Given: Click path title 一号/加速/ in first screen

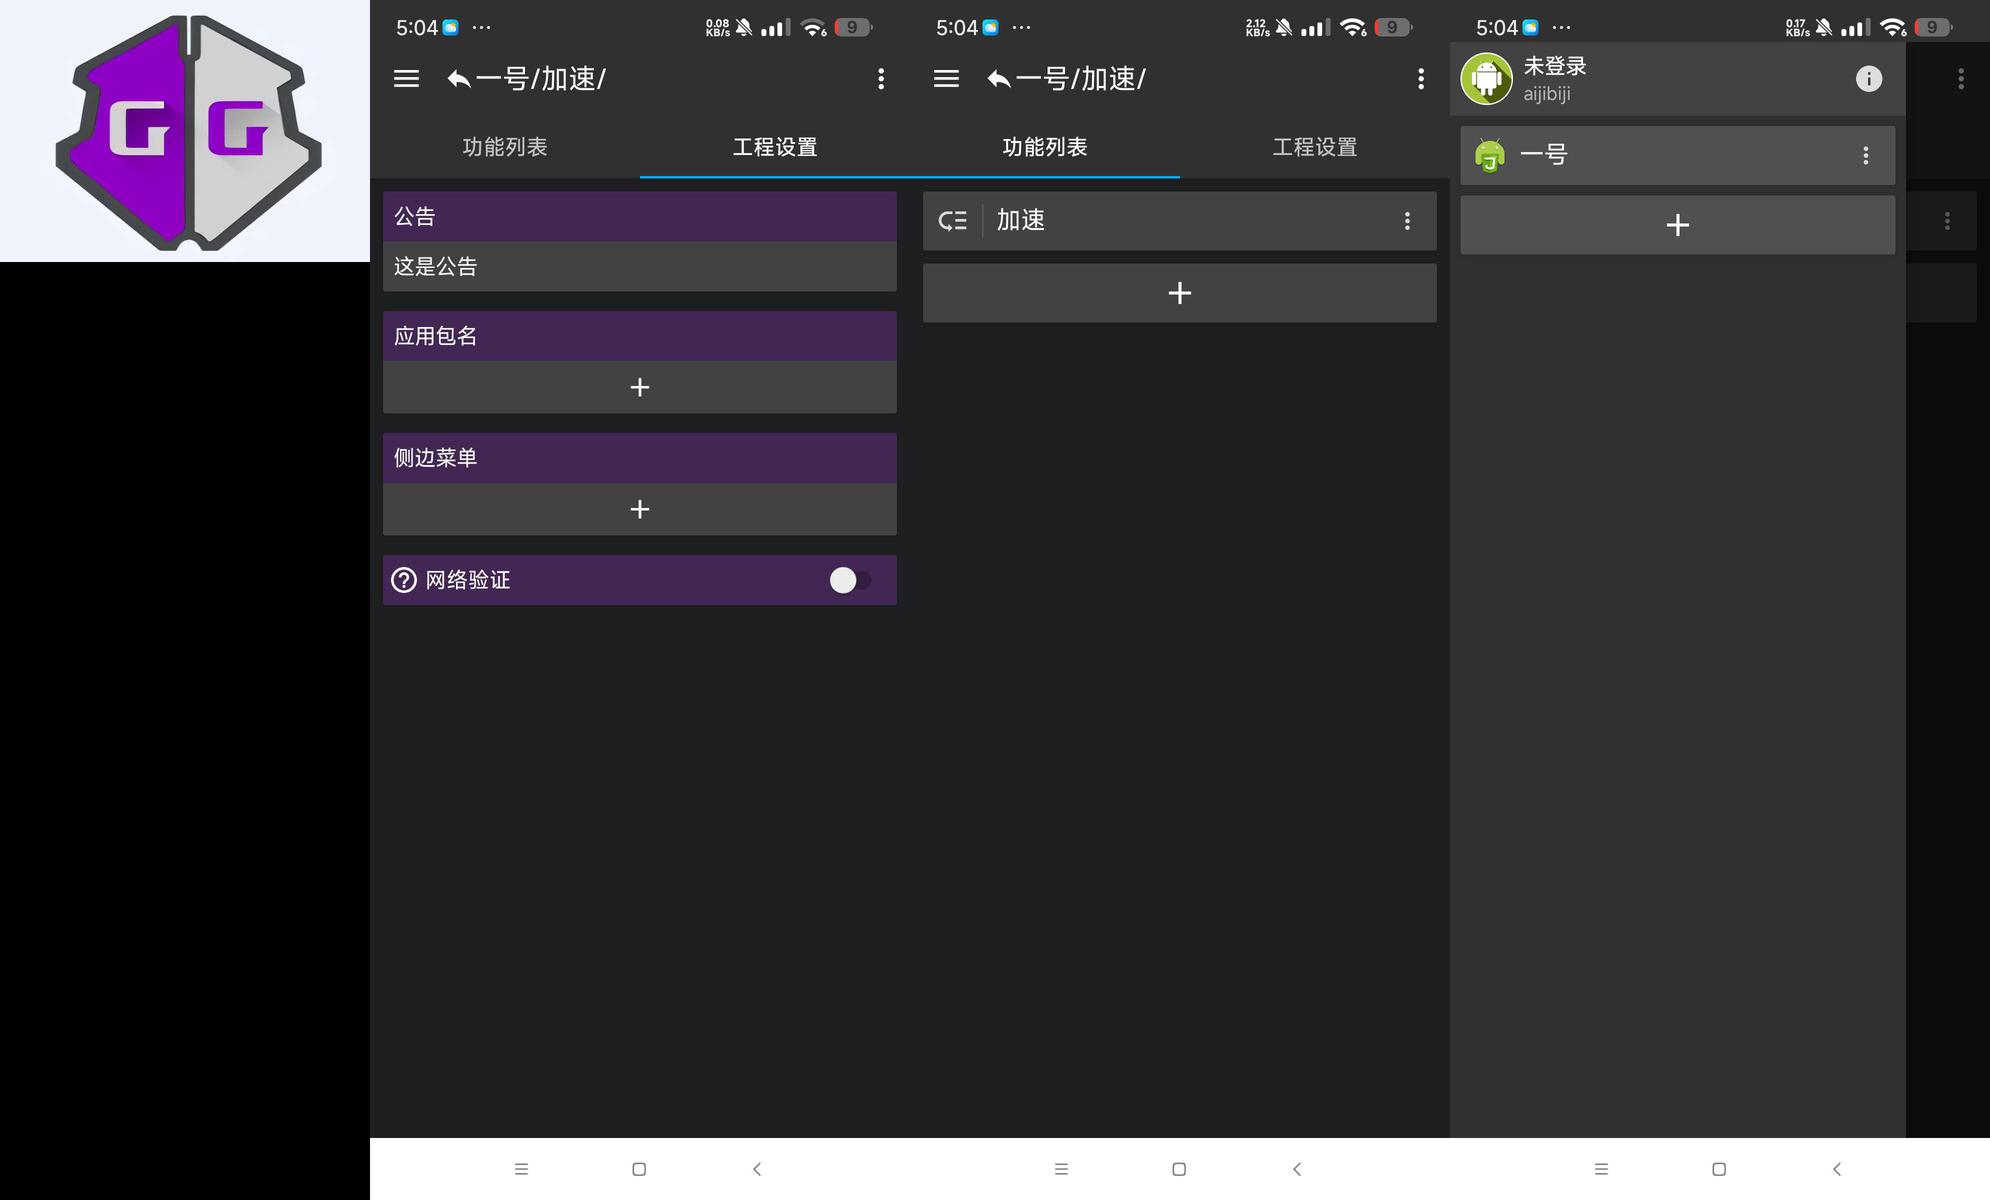Looking at the screenshot, I should click(x=541, y=79).
